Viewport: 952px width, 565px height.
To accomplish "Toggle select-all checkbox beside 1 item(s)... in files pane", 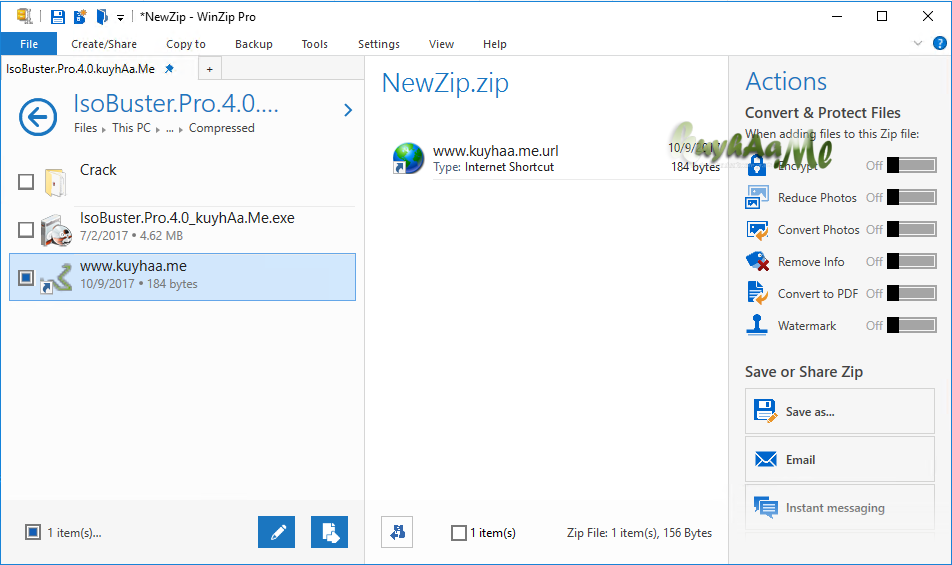I will pos(33,532).
